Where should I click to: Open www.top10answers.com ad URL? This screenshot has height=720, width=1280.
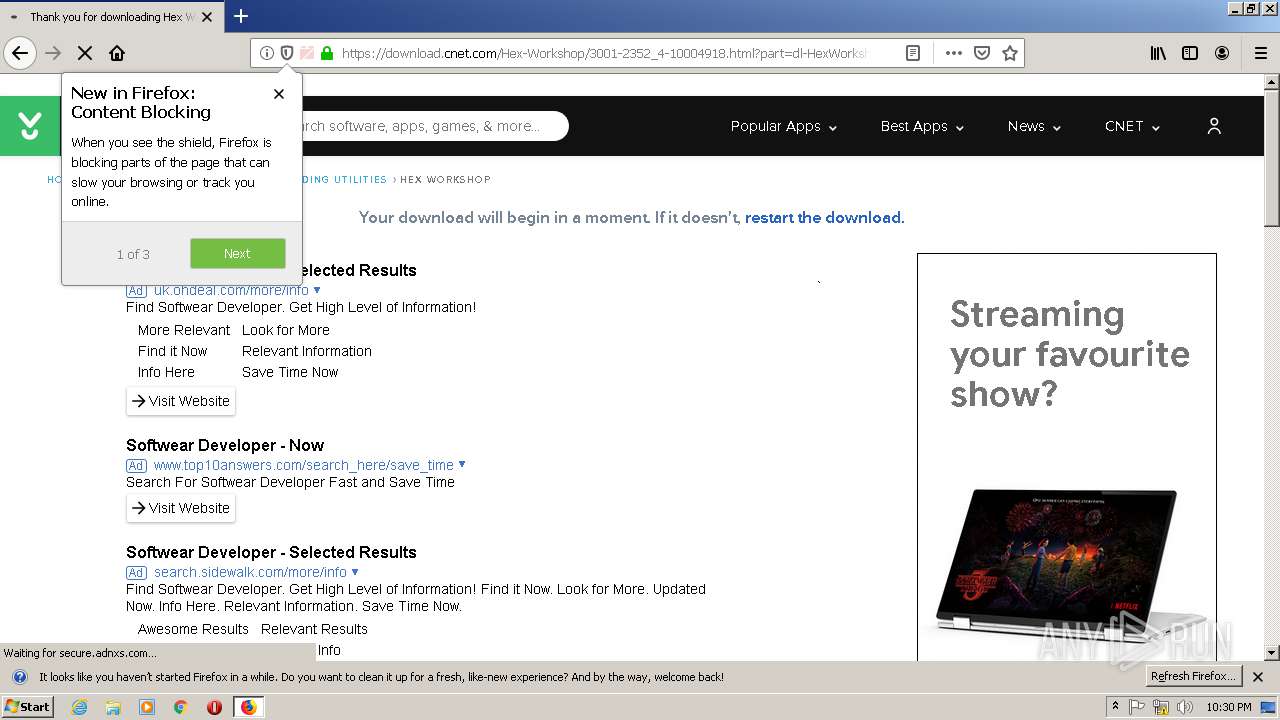tap(304, 465)
